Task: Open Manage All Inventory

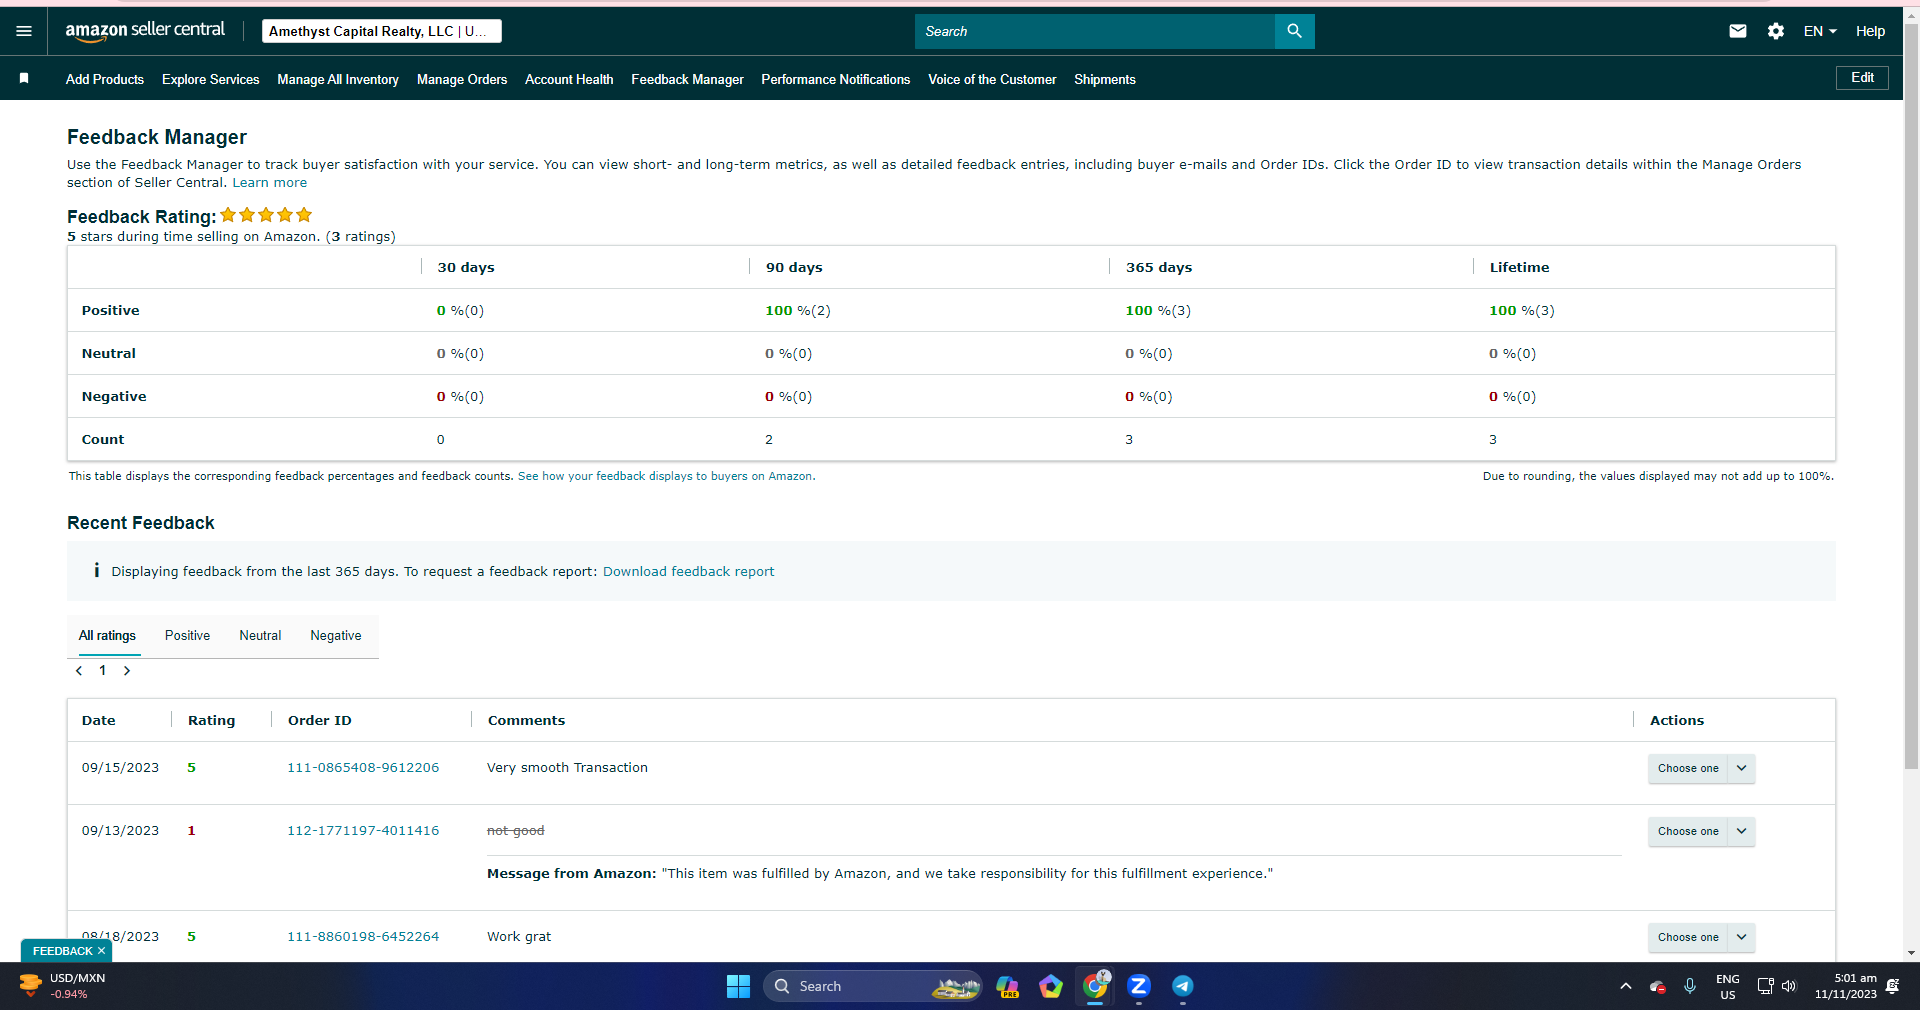Action: [338, 79]
